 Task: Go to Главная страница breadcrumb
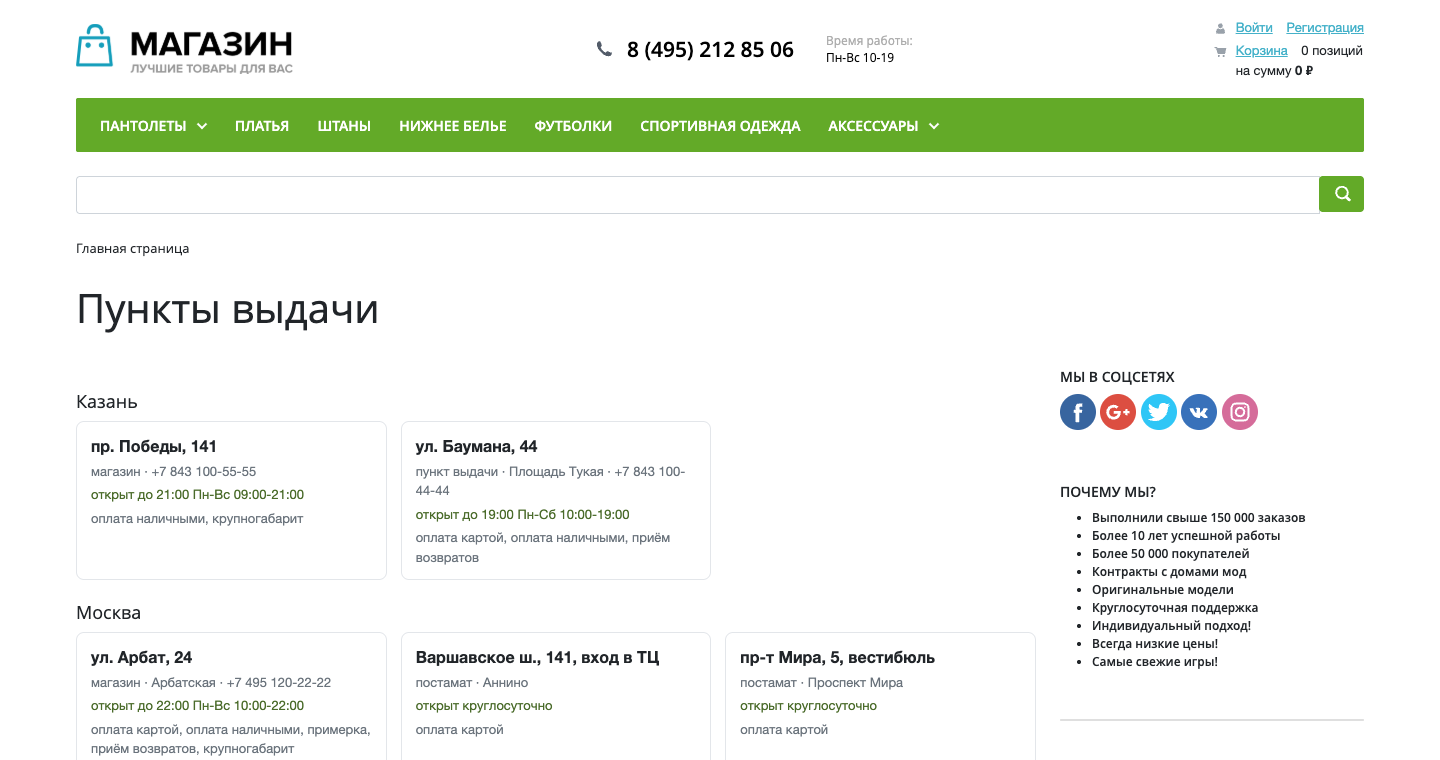point(133,248)
